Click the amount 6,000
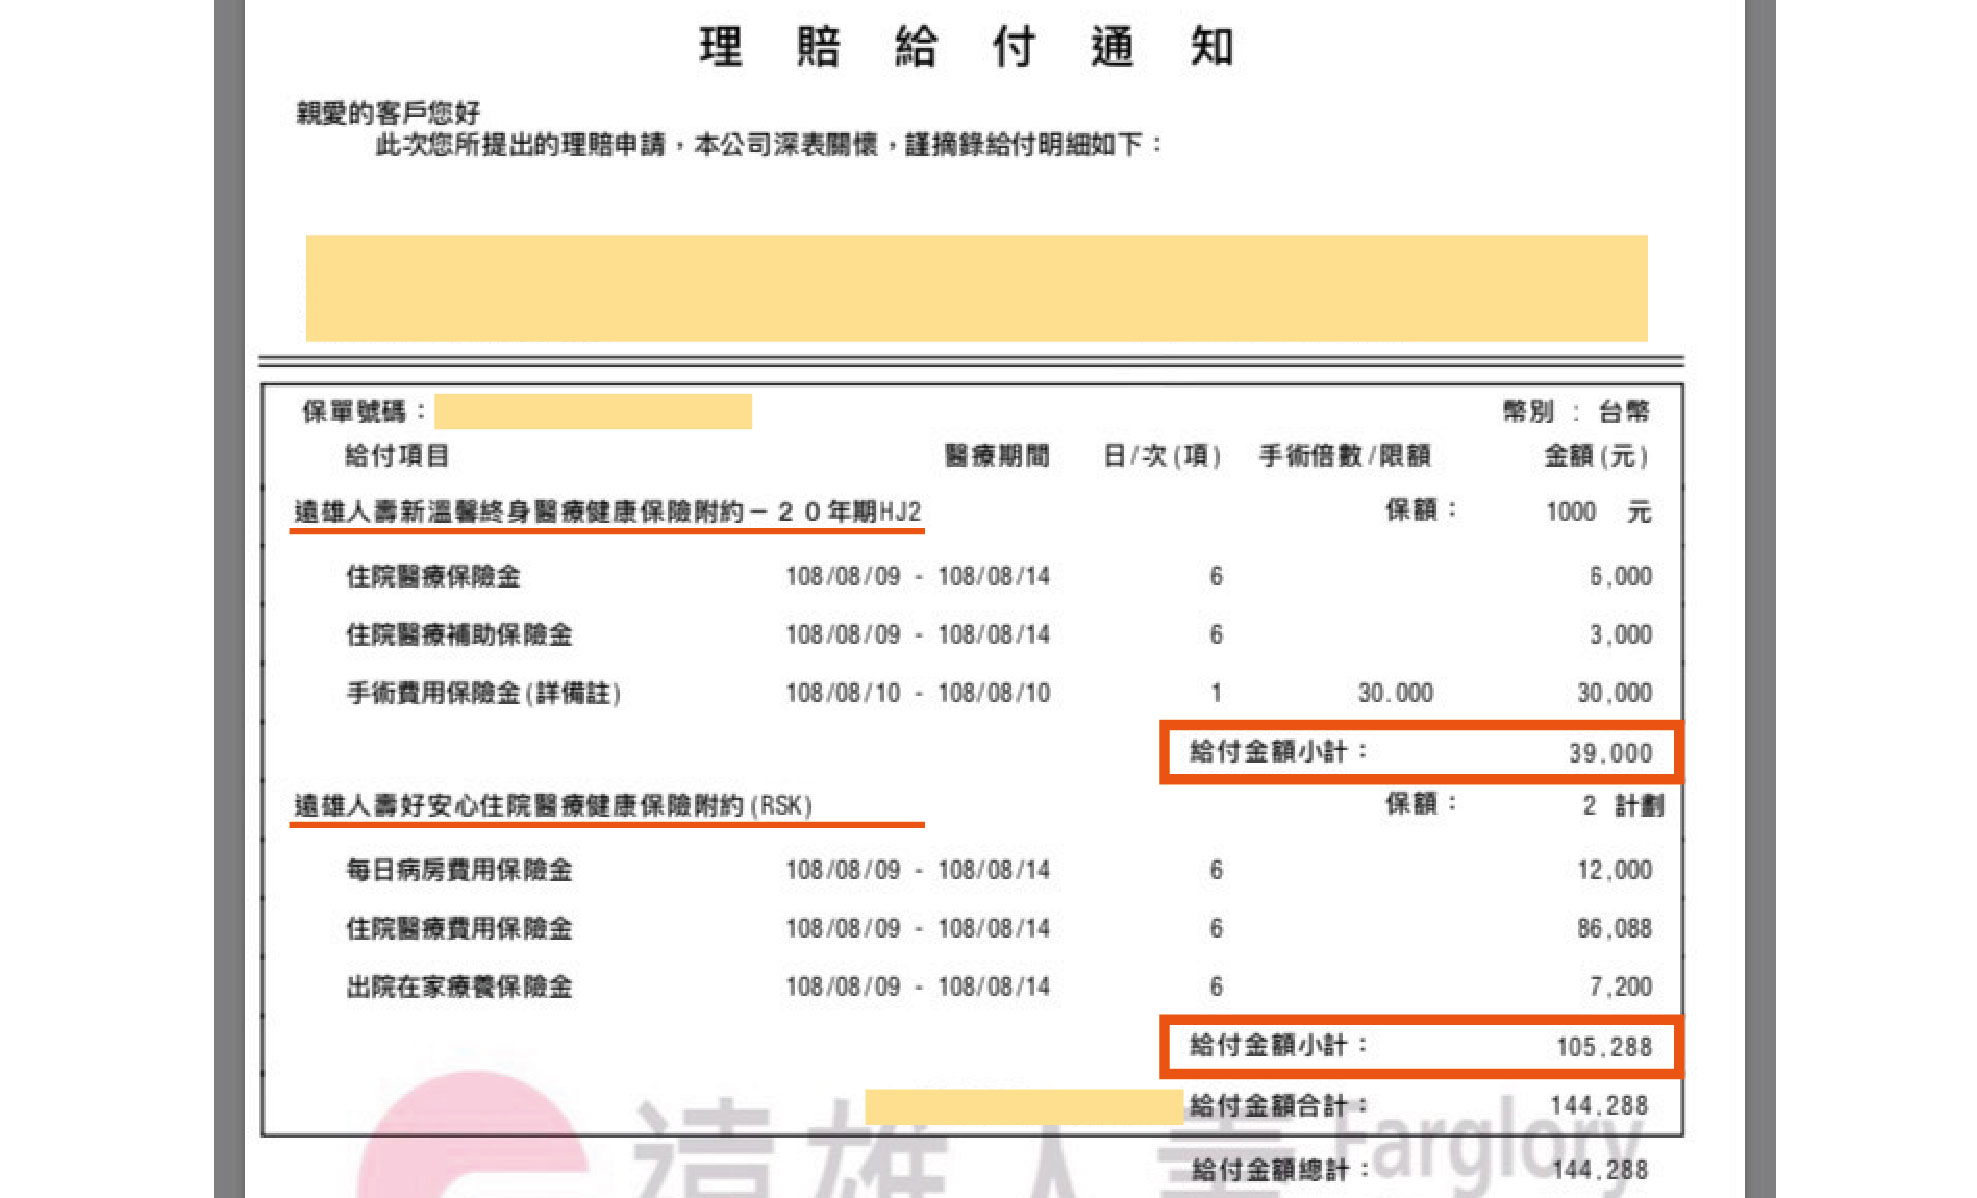Viewport: 1977px width, 1198px height. pos(1621,576)
